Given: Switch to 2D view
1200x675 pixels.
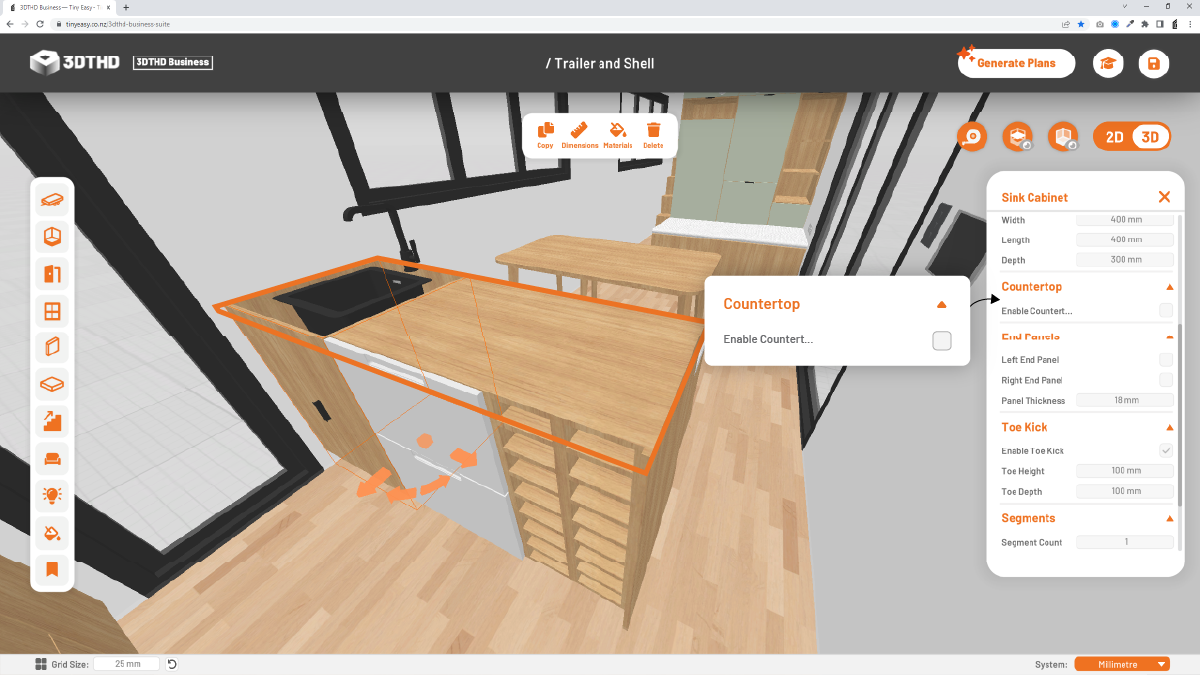Looking at the screenshot, I should click(x=1114, y=137).
